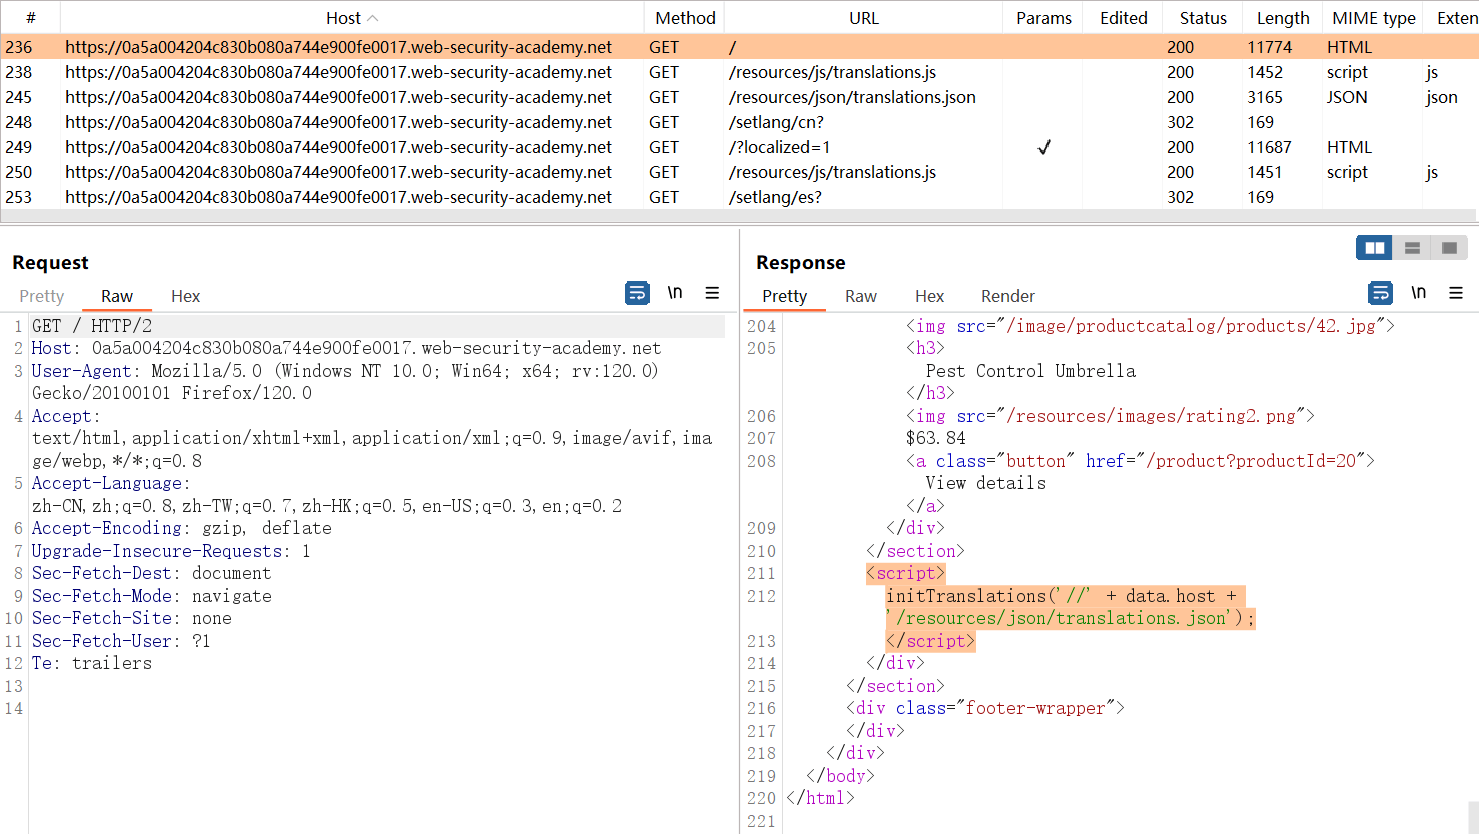This screenshot has width=1479, height=834.
Task: Switch to combined tabbed layout view
Action: coord(1449,248)
